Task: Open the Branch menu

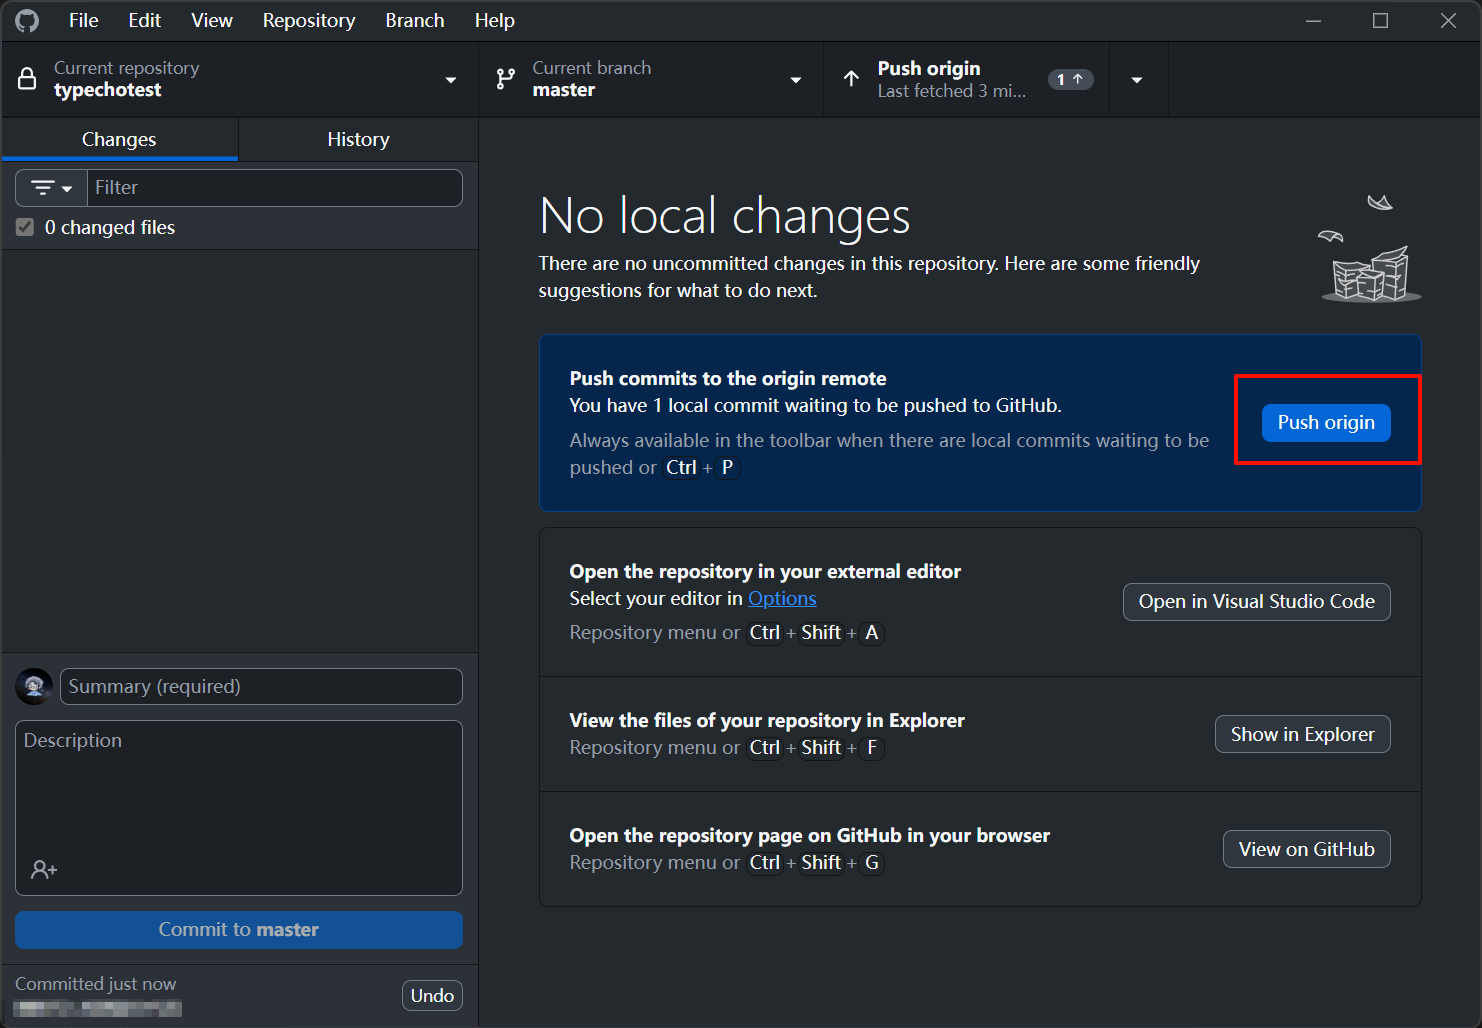Action: pos(414,21)
